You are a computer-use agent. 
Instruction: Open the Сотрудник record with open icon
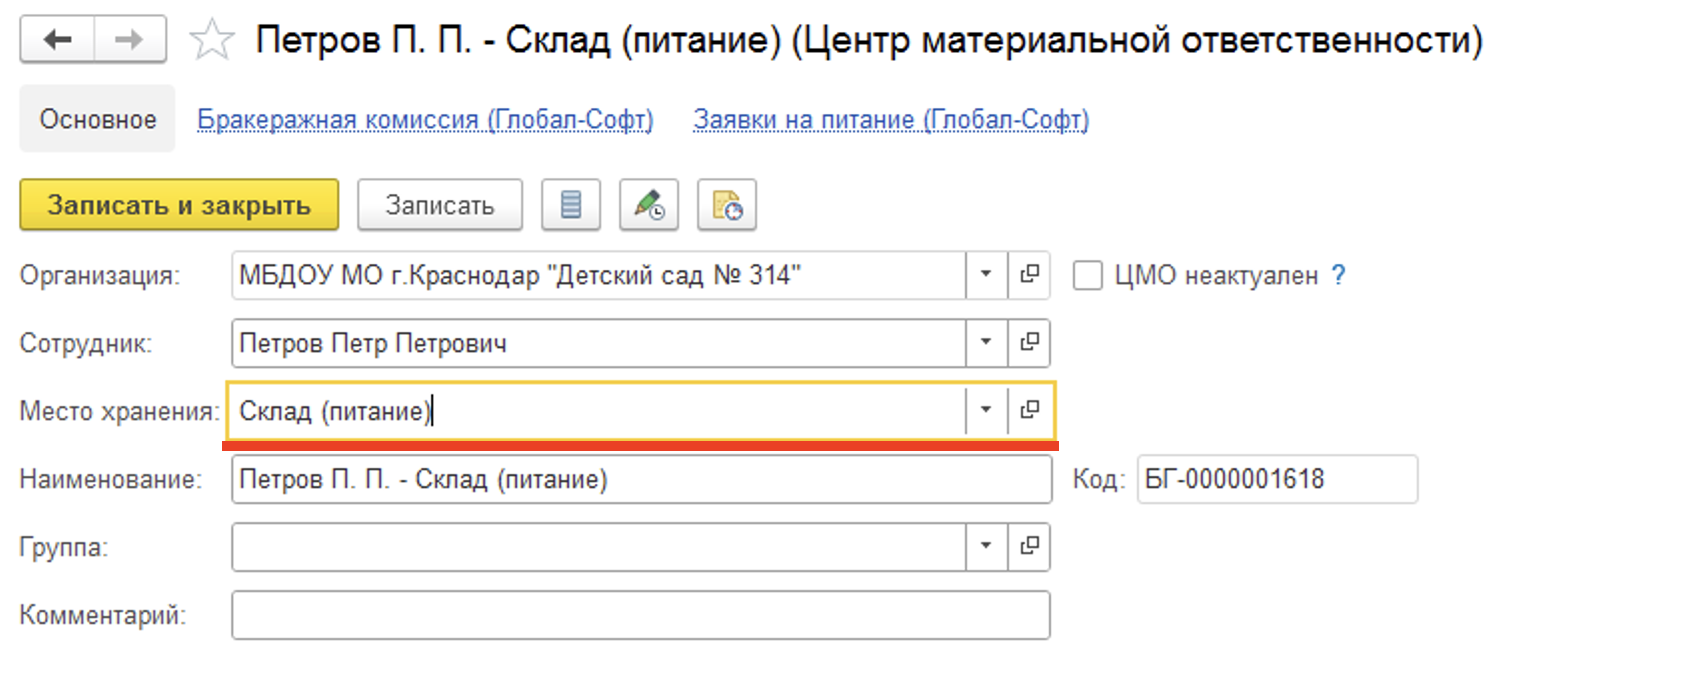tap(1029, 343)
